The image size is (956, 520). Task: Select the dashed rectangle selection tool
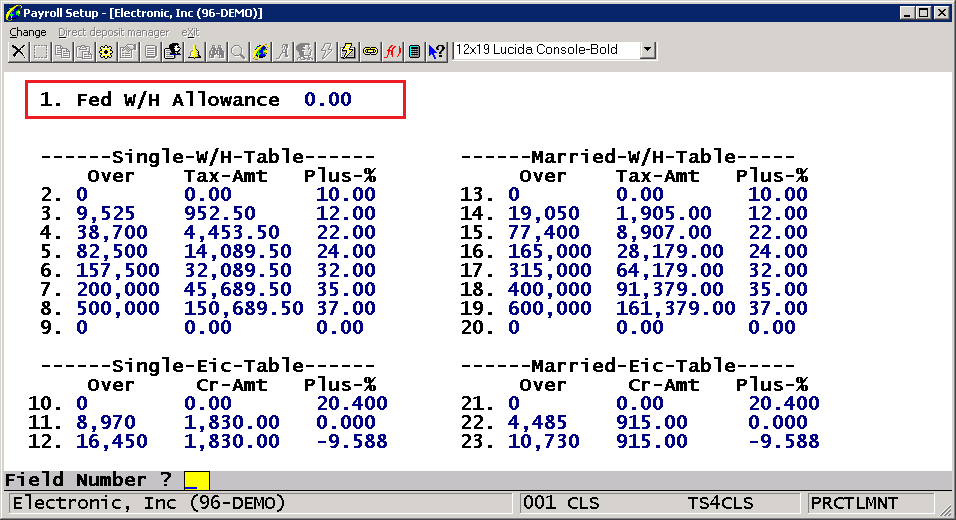pos(41,51)
